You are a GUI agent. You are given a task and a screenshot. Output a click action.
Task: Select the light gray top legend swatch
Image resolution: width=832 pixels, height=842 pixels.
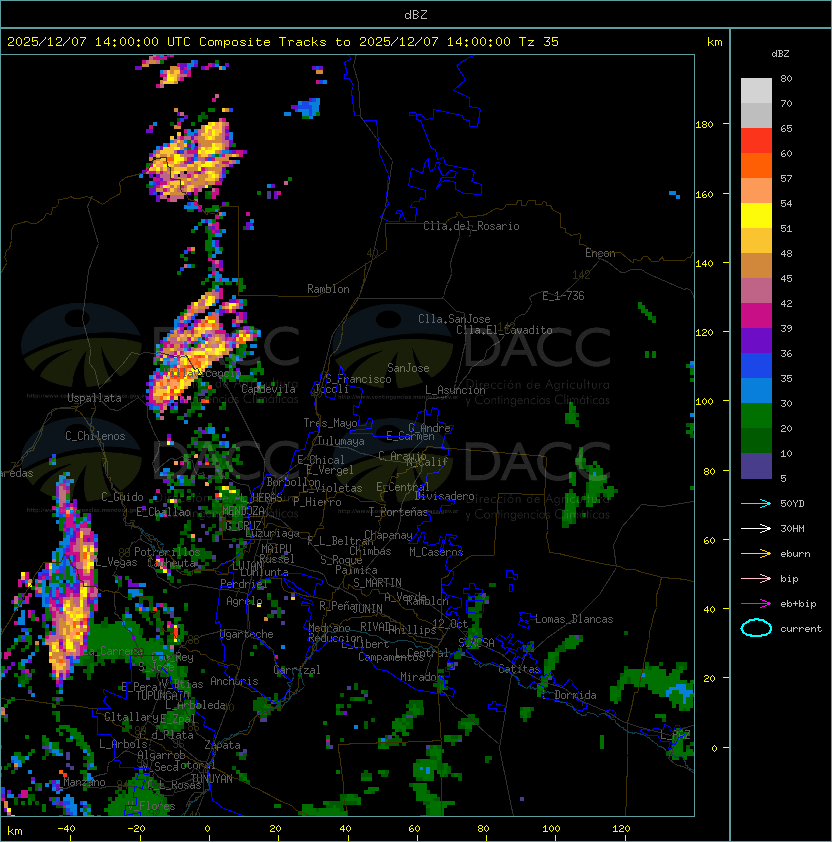pos(756,91)
